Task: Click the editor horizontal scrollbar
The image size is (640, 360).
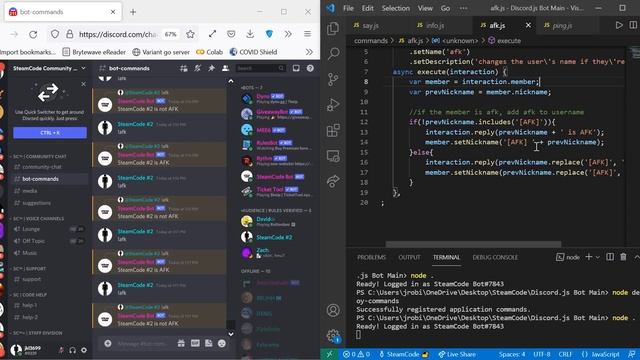Action: click(473, 244)
